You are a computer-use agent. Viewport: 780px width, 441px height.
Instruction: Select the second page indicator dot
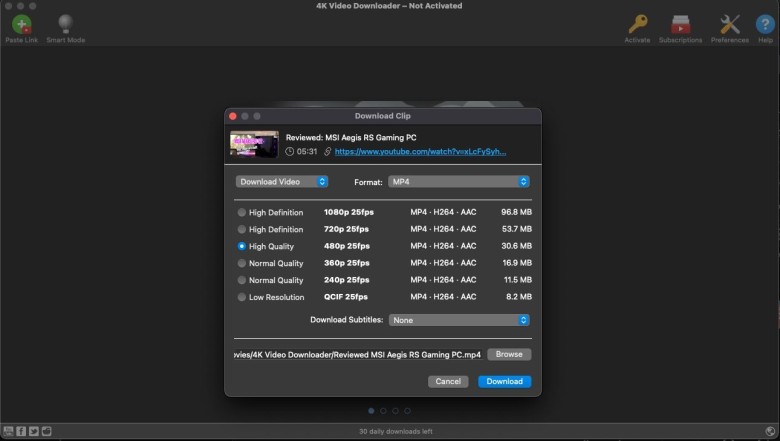(383, 411)
